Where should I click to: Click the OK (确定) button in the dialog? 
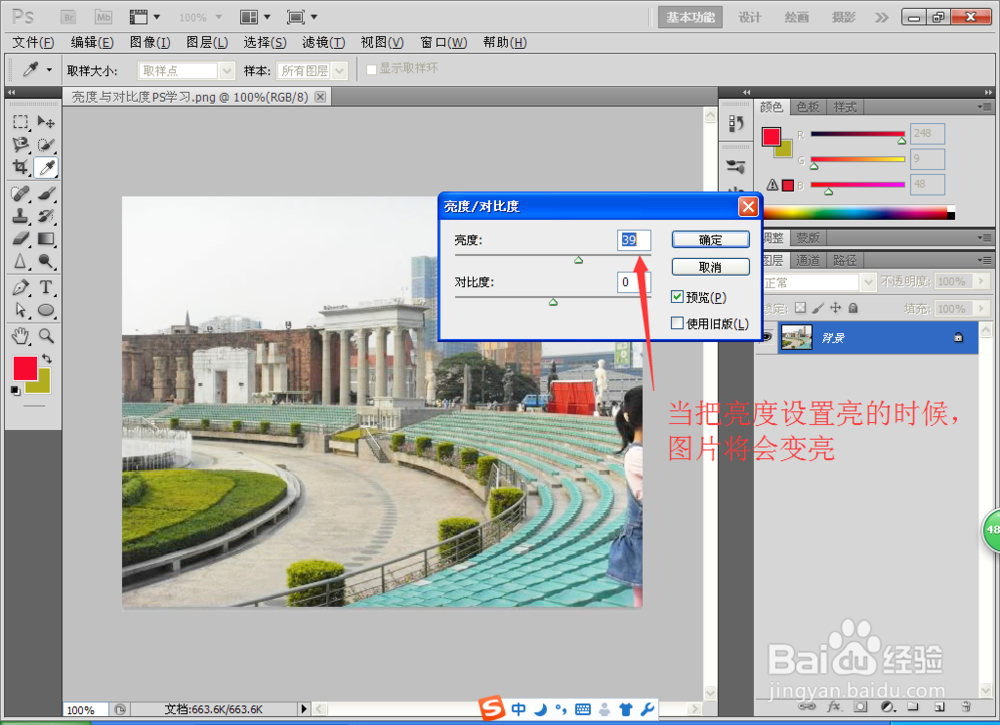click(710, 240)
